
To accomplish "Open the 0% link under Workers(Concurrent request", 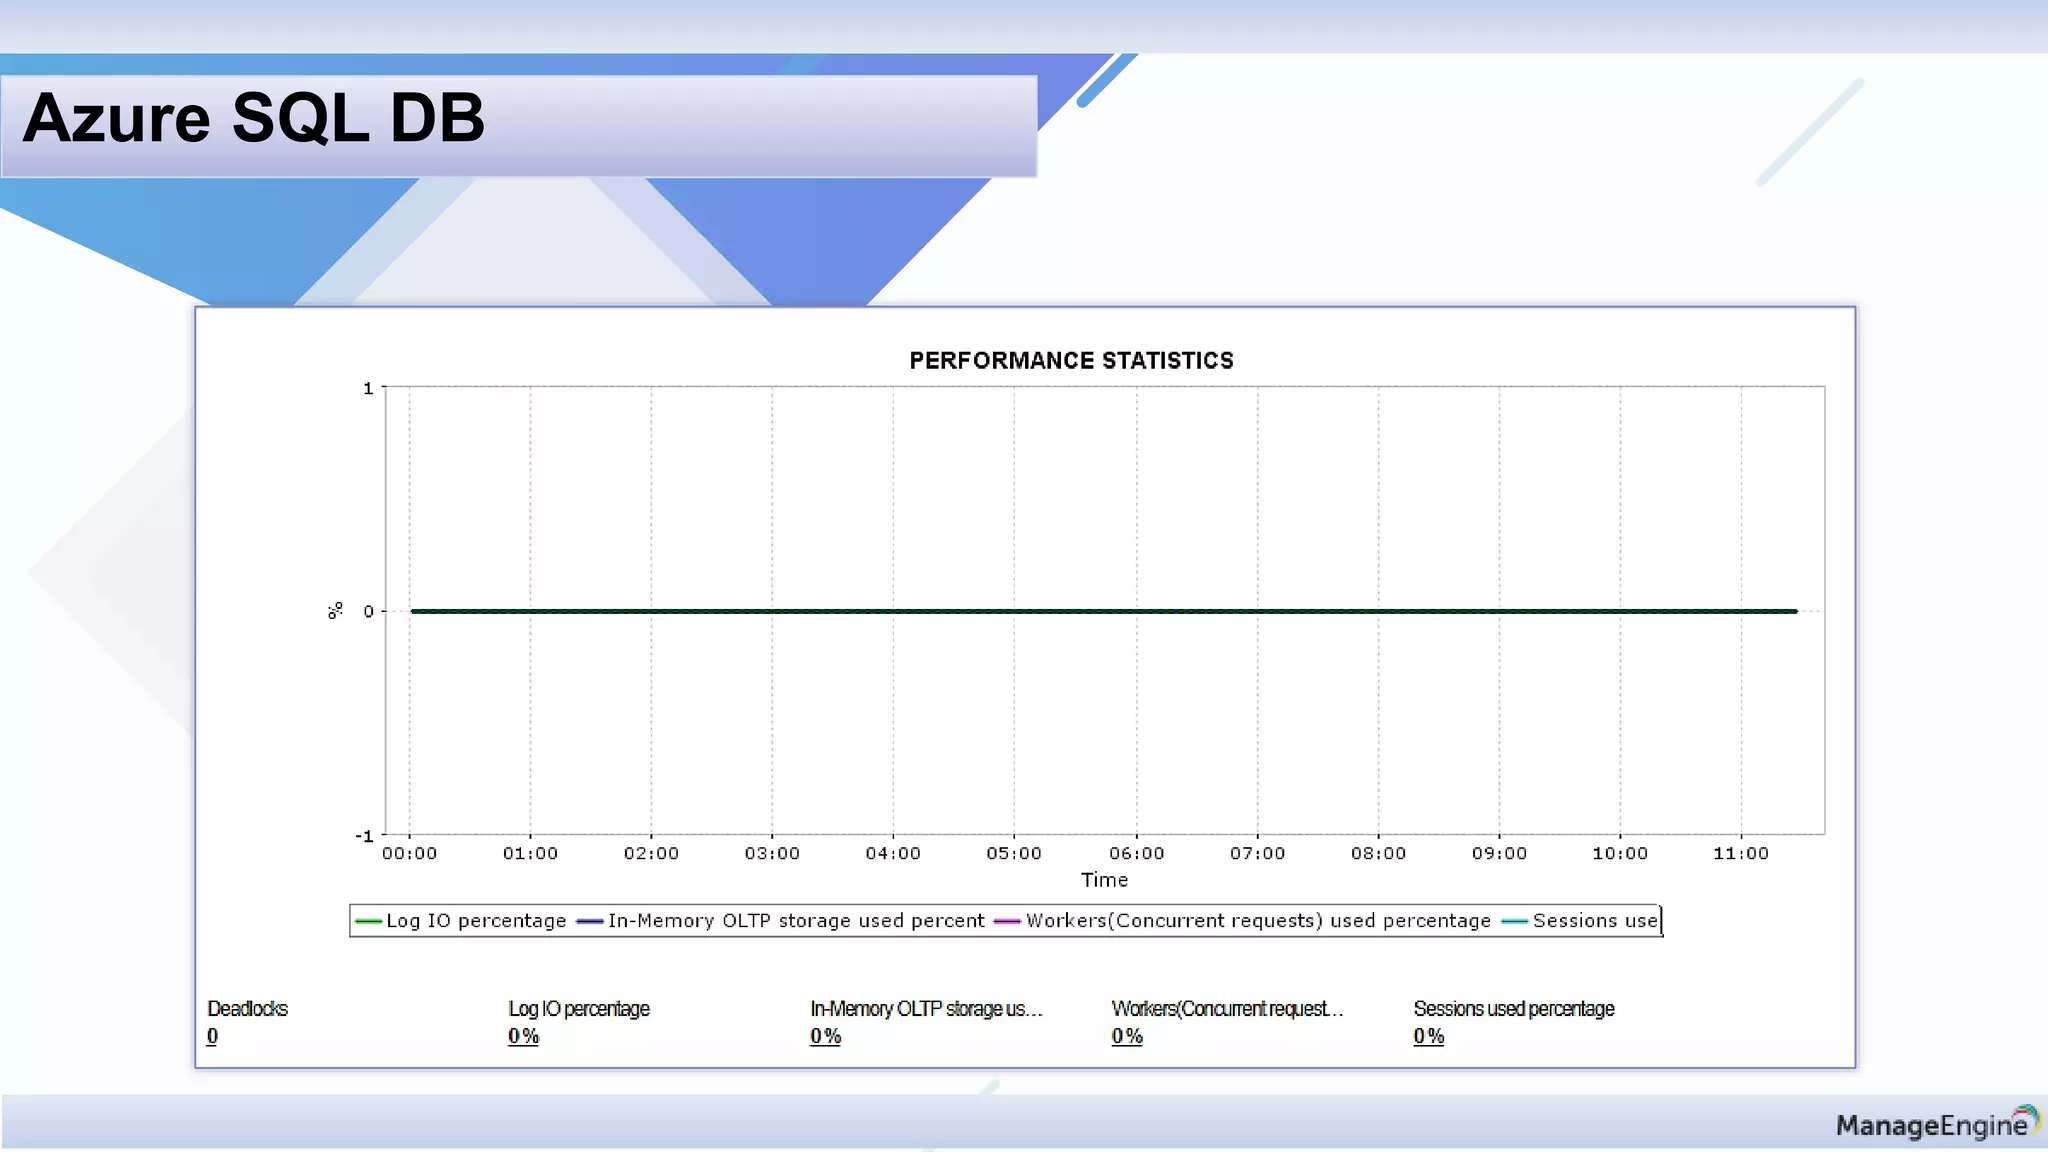I will [x=1127, y=1036].
